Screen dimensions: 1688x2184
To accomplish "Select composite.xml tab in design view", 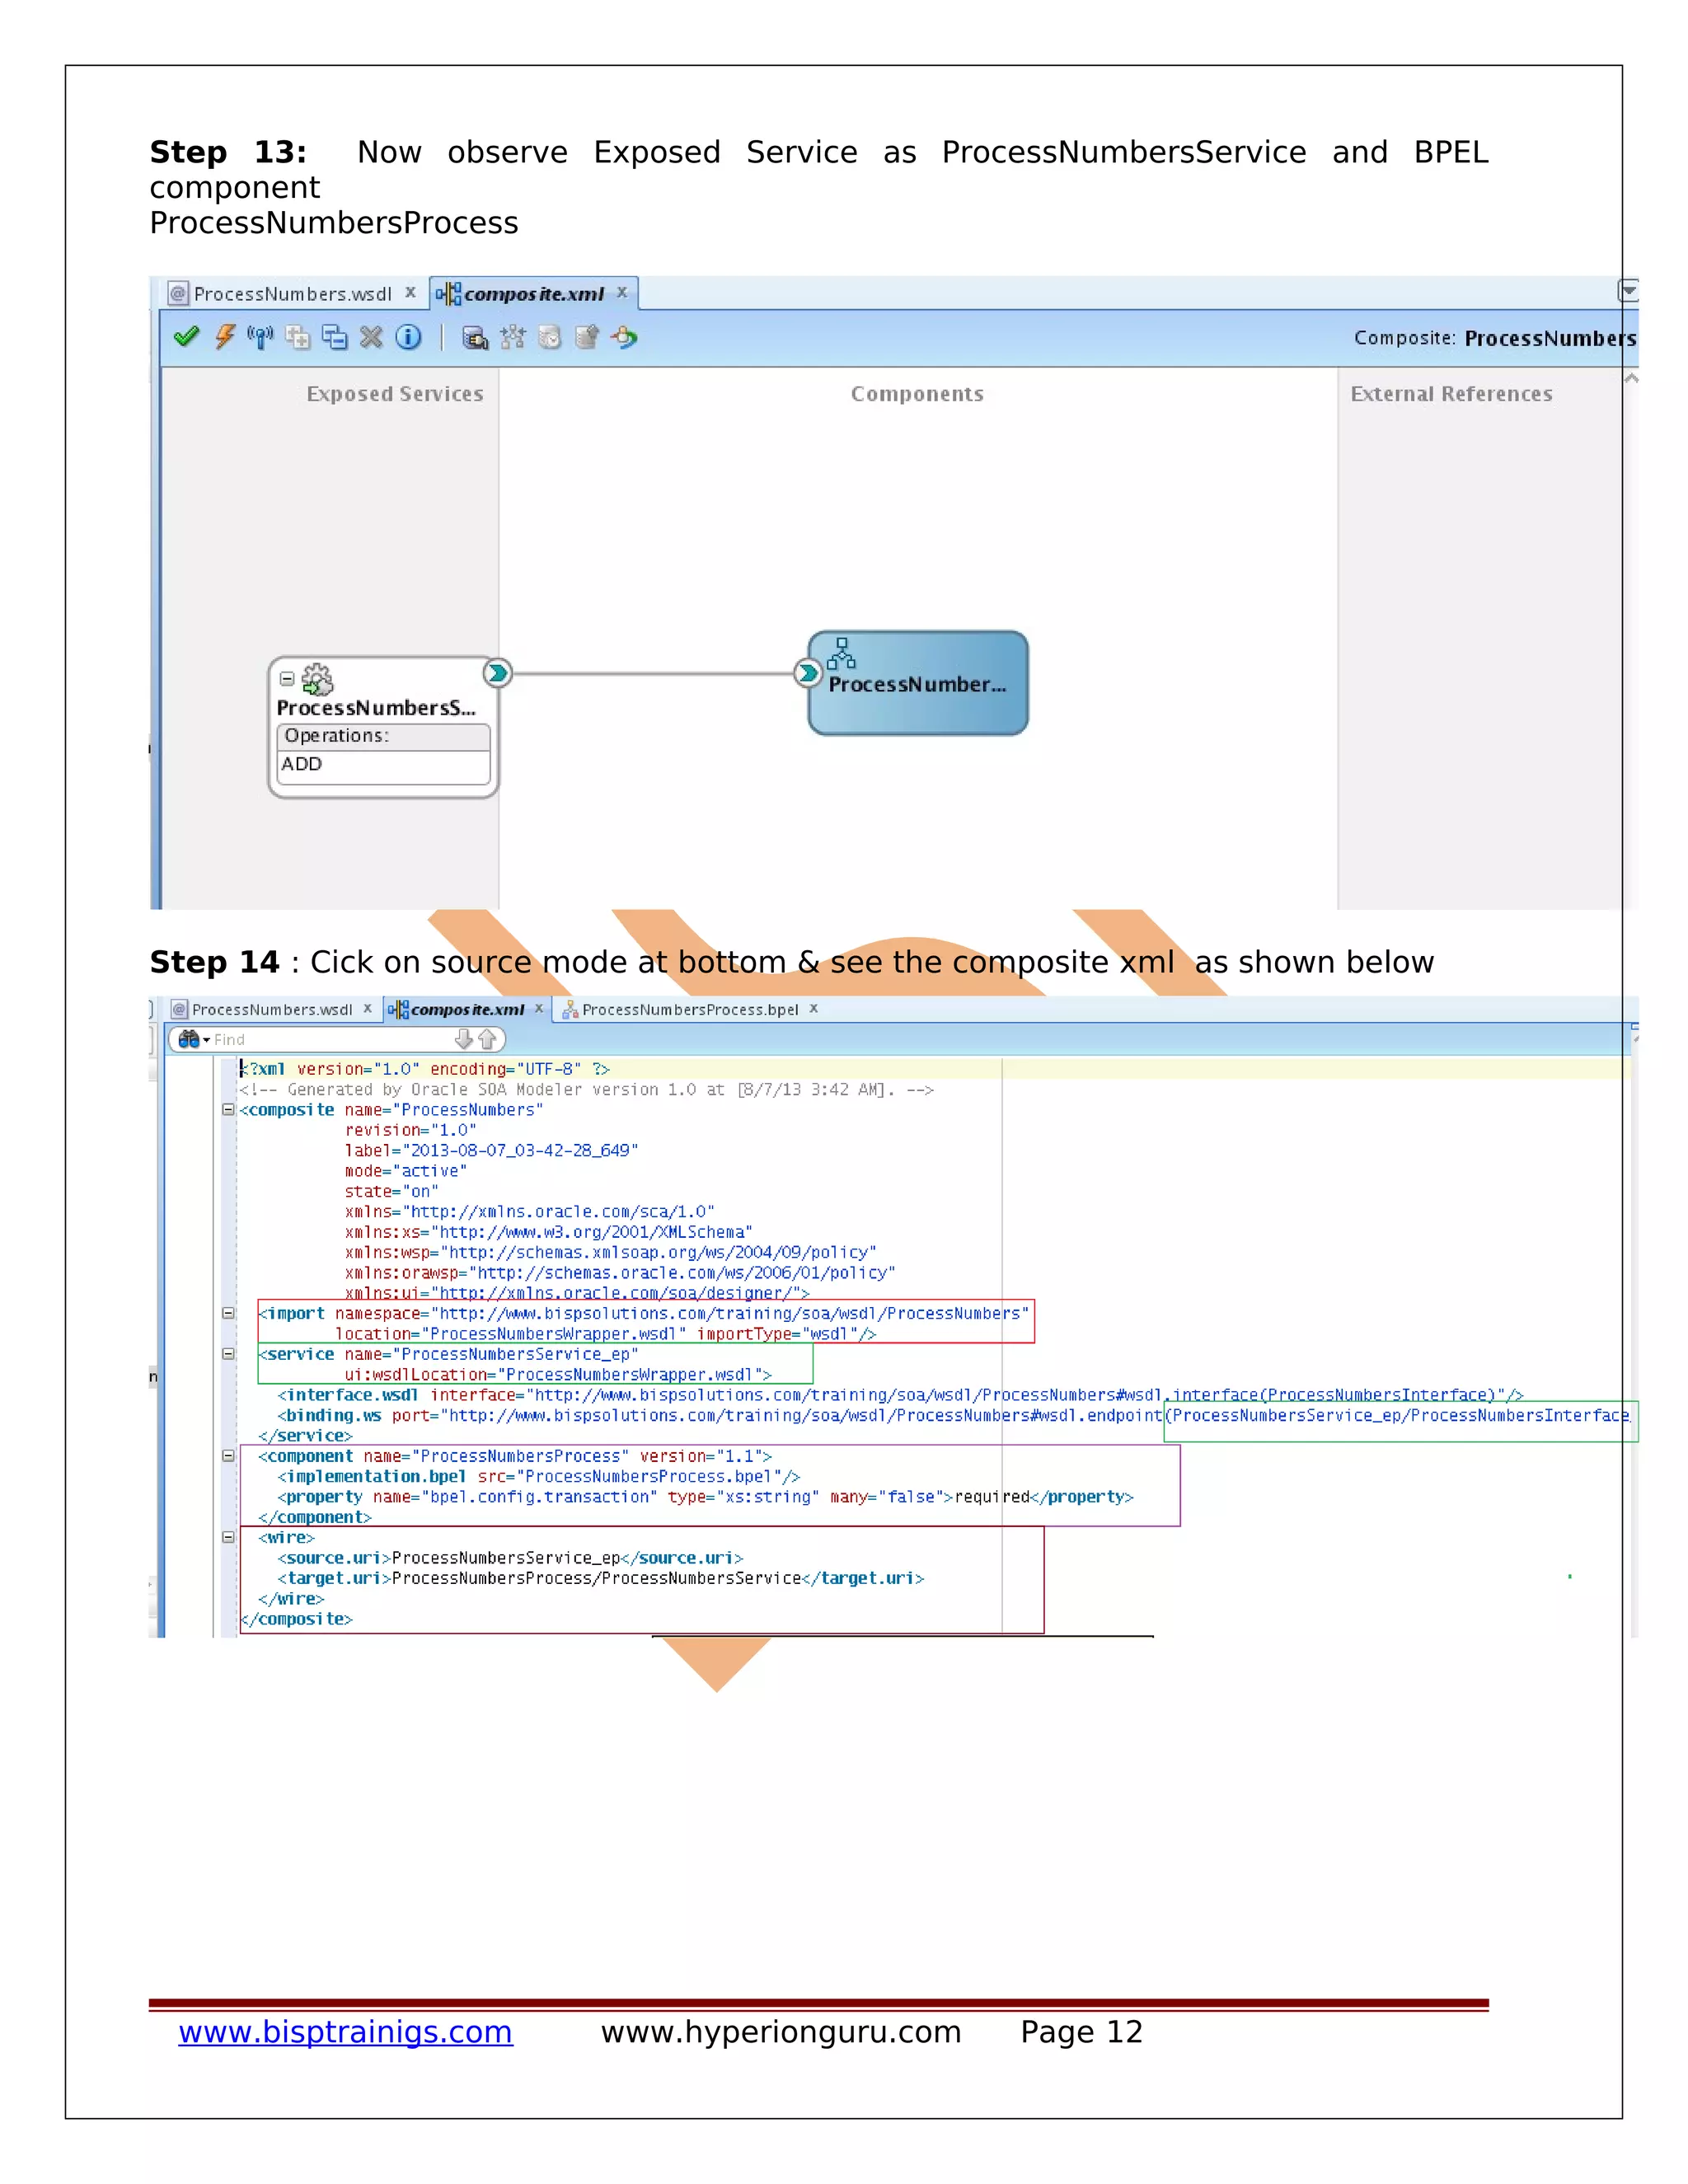I will pos(533,294).
